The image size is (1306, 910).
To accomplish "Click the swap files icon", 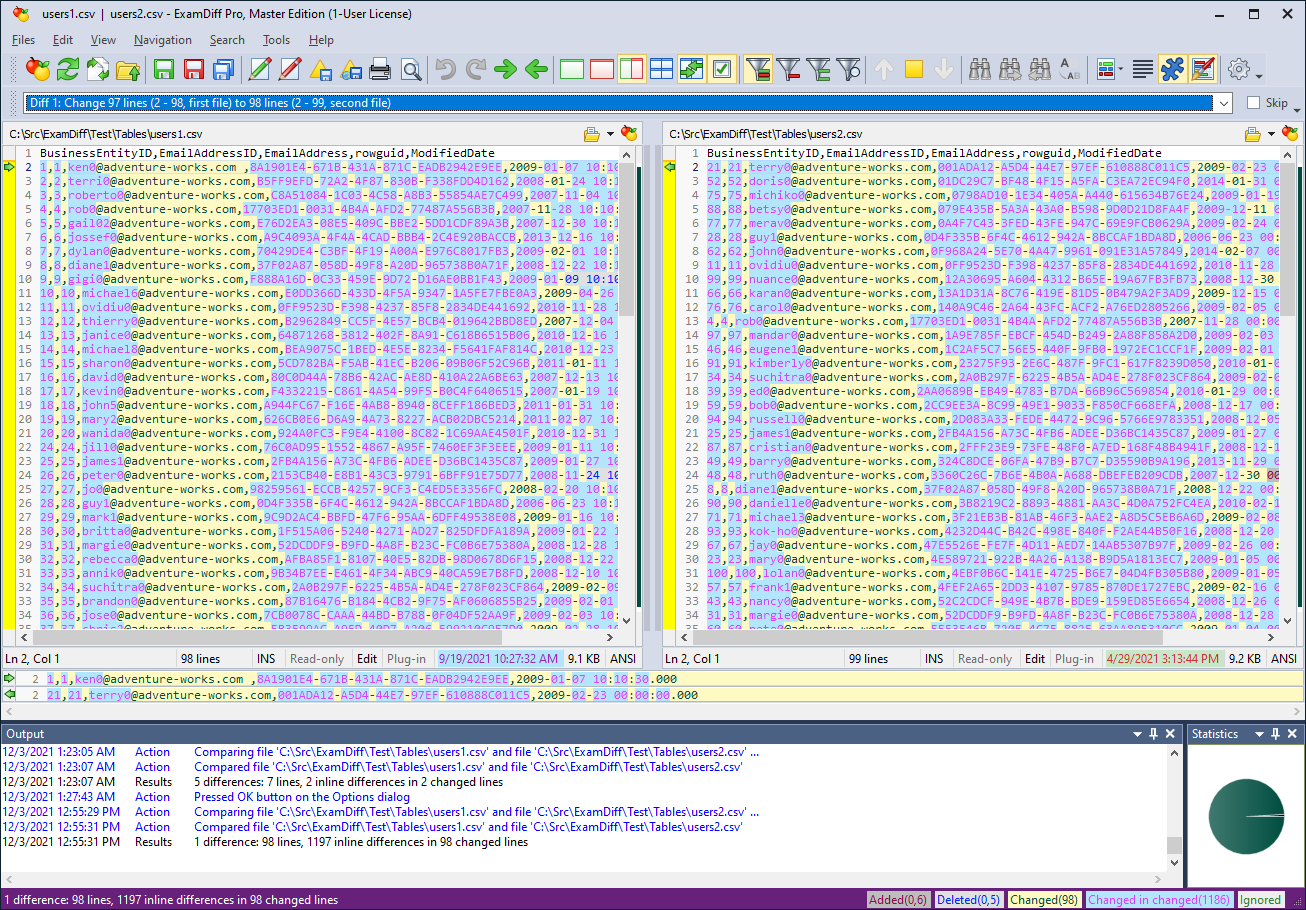I will point(98,69).
